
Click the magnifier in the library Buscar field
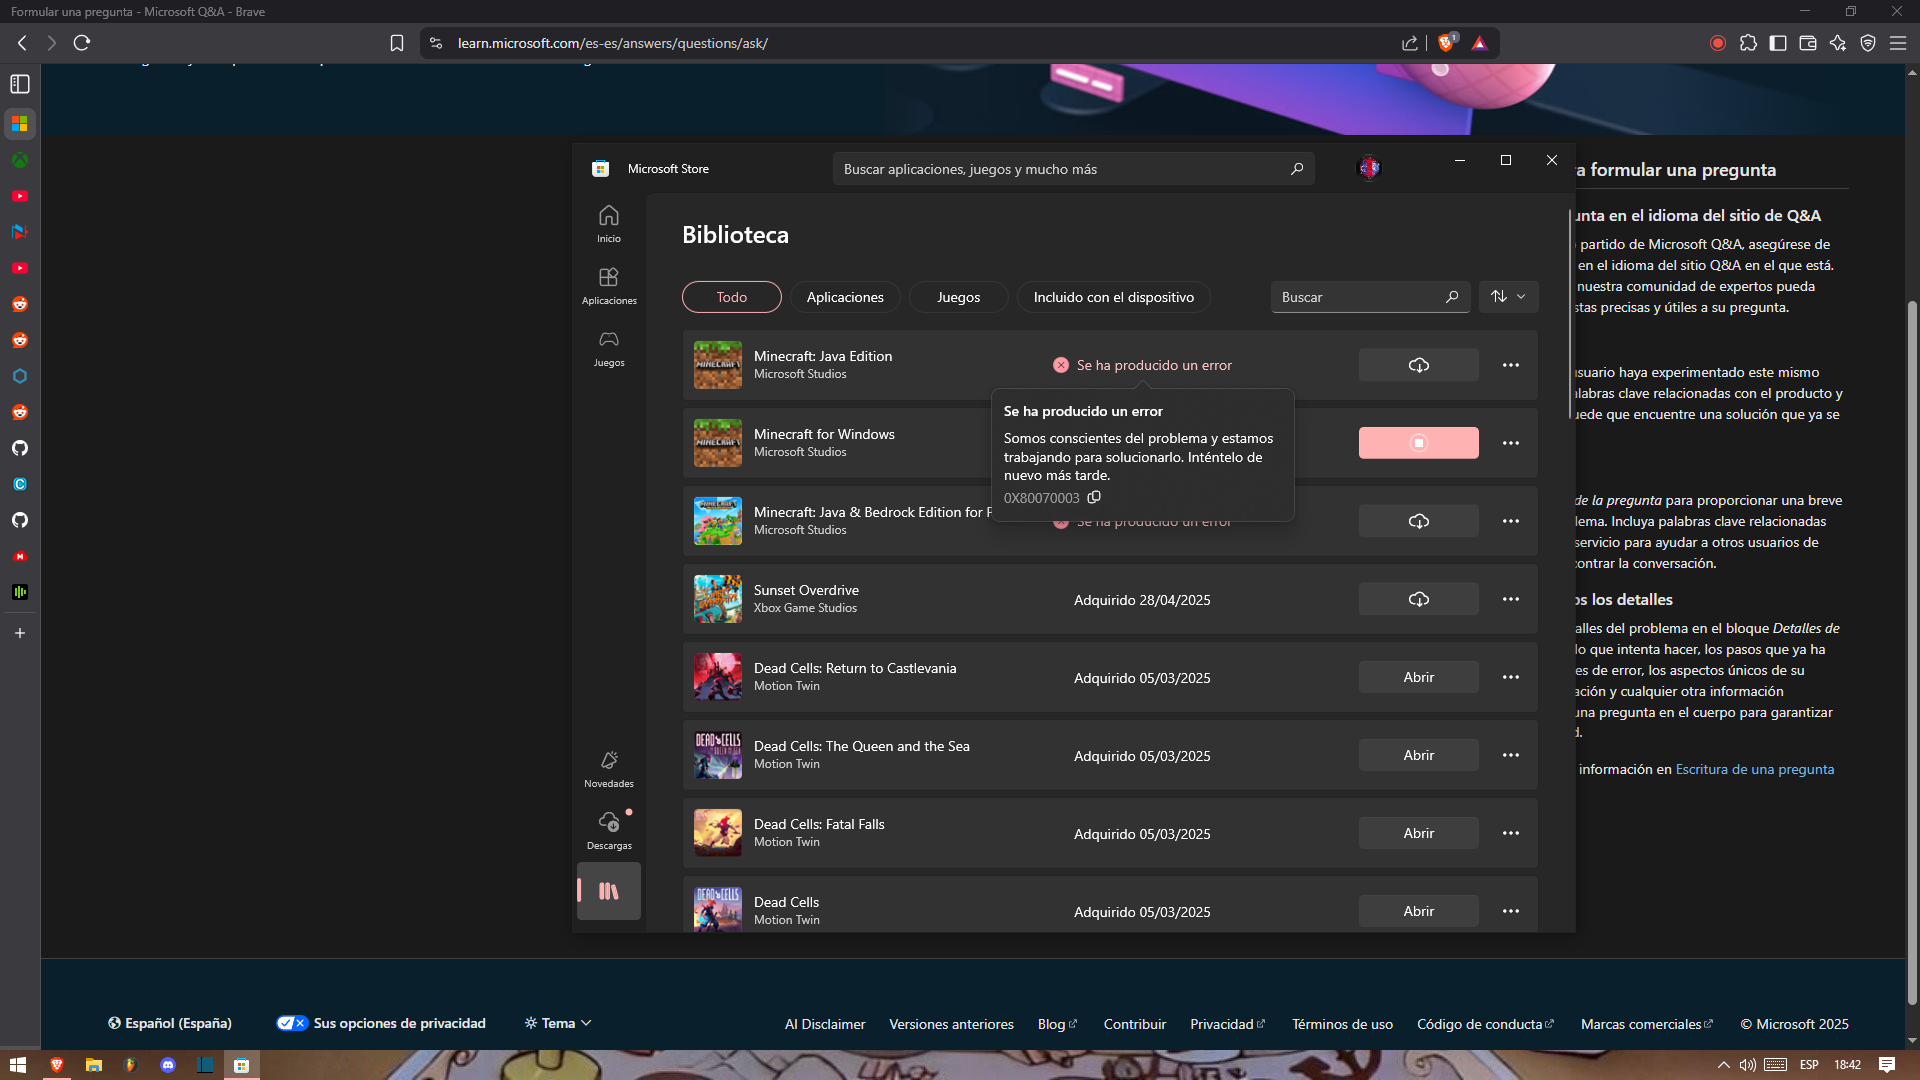pos(1452,297)
